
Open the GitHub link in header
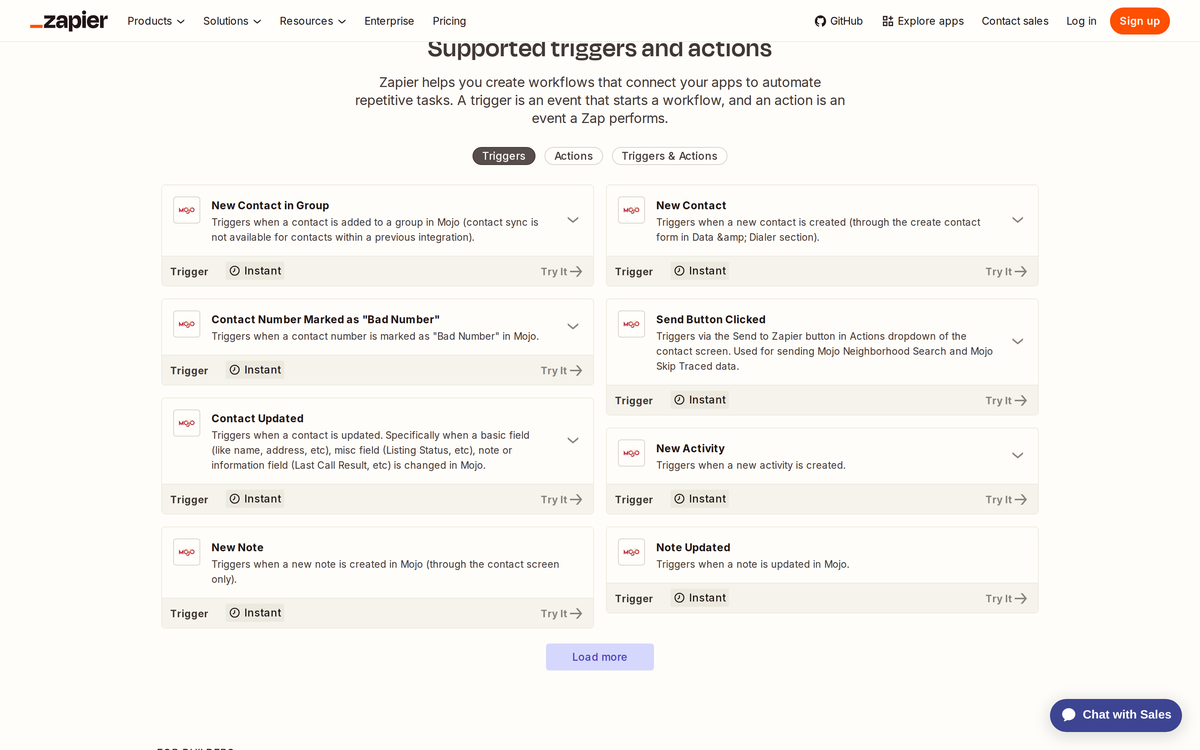[838, 21]
